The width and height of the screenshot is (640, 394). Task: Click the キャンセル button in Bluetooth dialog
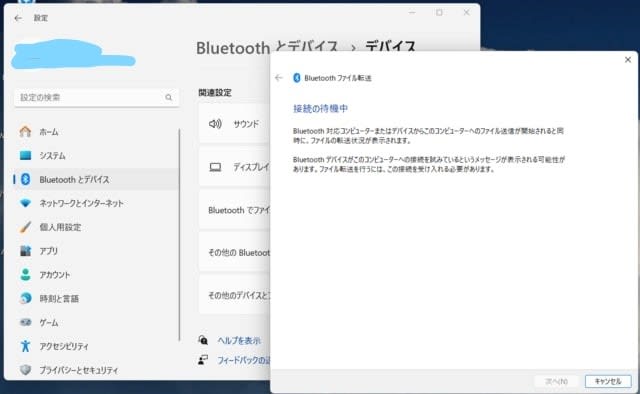(608, 381)
